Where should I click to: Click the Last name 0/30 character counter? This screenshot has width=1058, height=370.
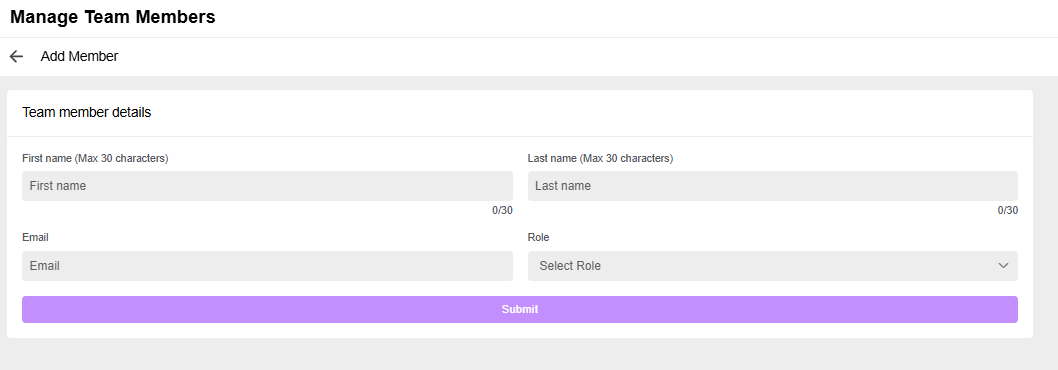coord(1007,211)
